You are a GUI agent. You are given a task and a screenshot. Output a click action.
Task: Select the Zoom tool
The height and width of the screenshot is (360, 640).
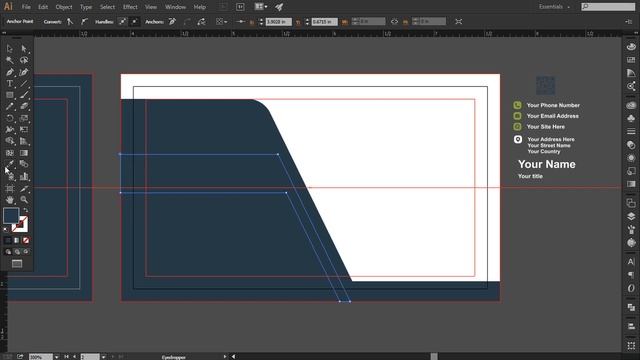click(x=24, y=200)
